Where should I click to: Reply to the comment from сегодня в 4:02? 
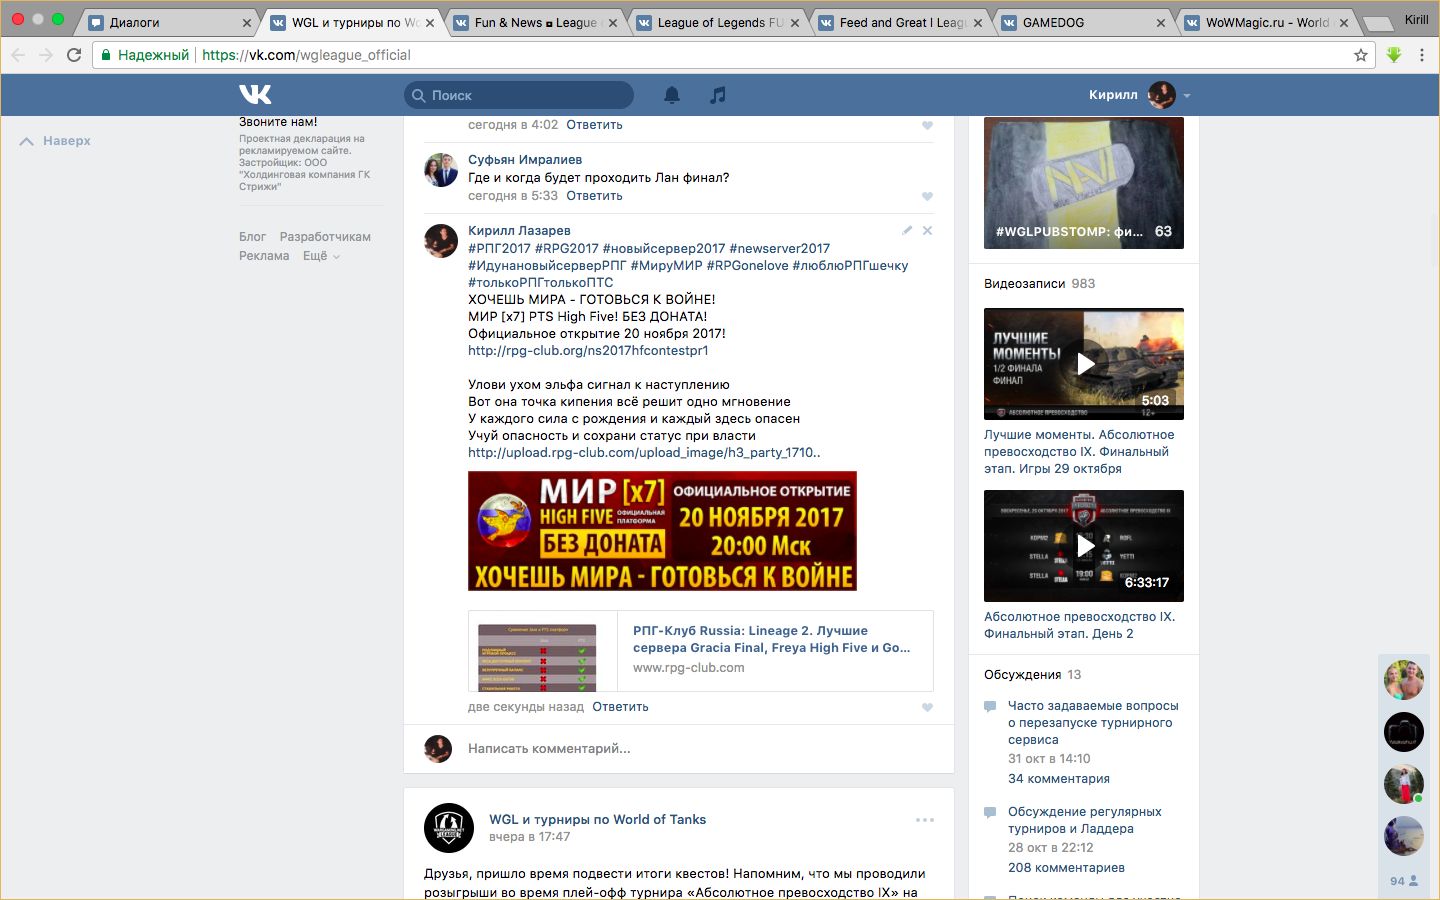[x=594, y=125]
